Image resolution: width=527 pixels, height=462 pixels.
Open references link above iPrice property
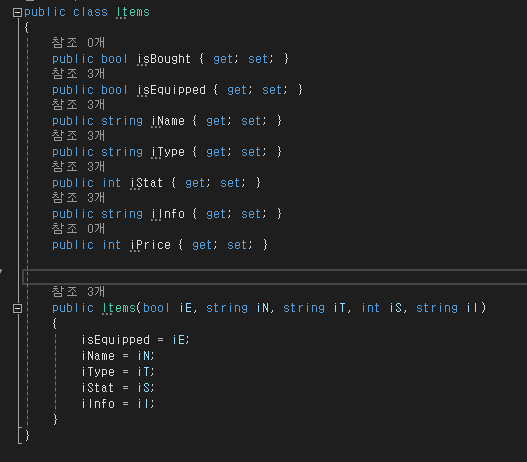(x=78, y=229)
